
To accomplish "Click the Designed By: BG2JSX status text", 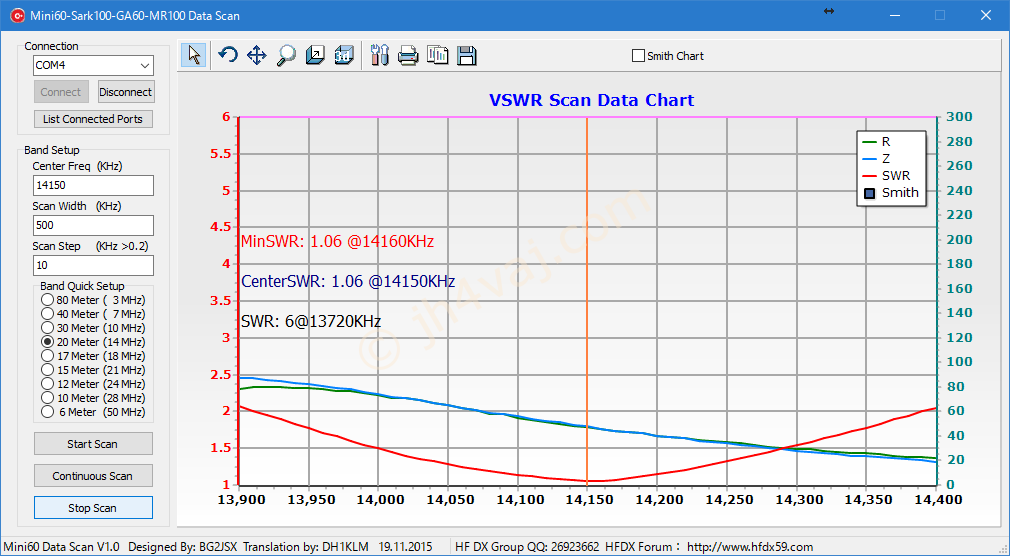I will coord(184,547).
